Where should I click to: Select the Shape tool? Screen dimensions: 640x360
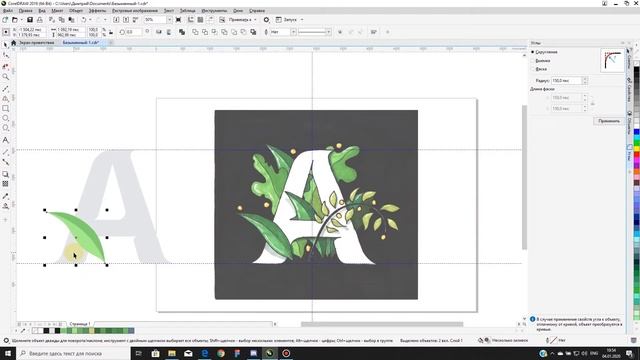point(5,55)
